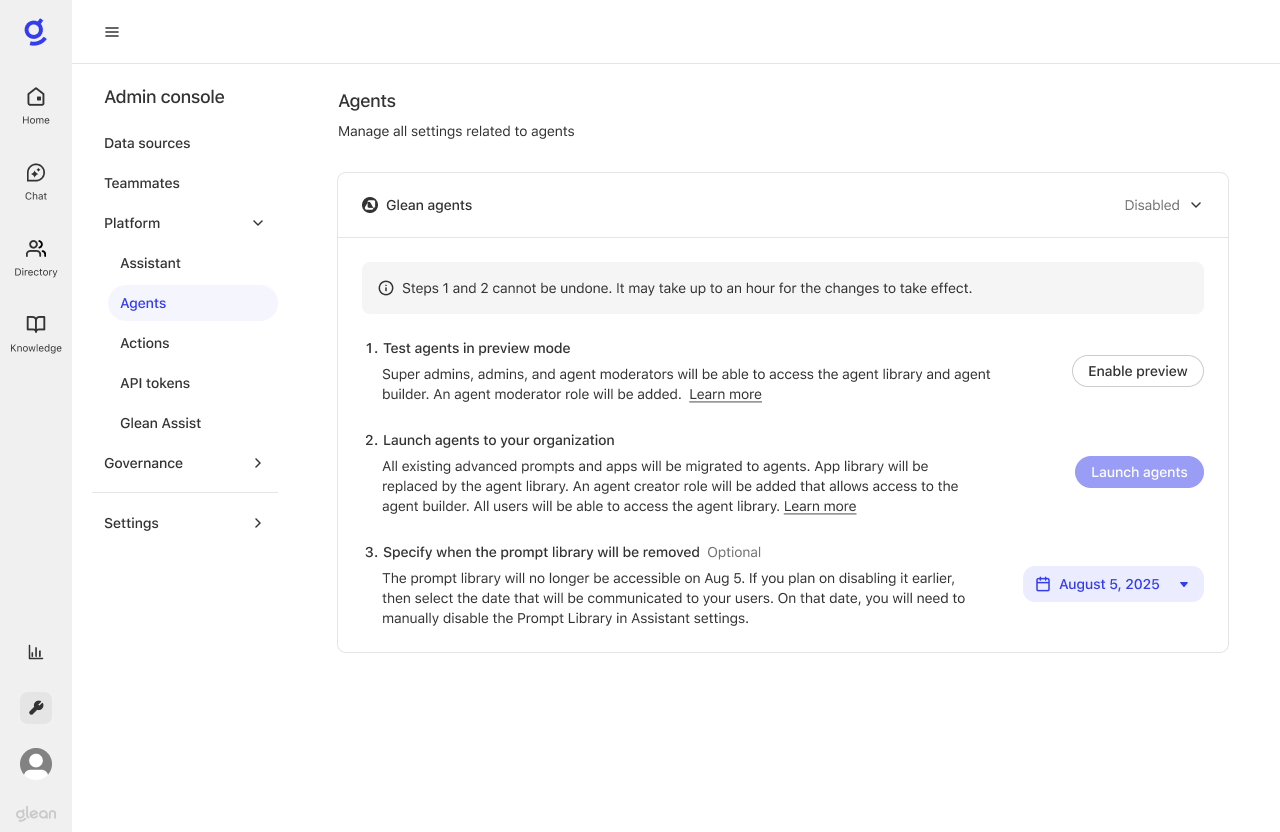1280x832 pixels.
Task: Click the Glean logo icon
Action: pyautogui.click(x=35, y=32)
